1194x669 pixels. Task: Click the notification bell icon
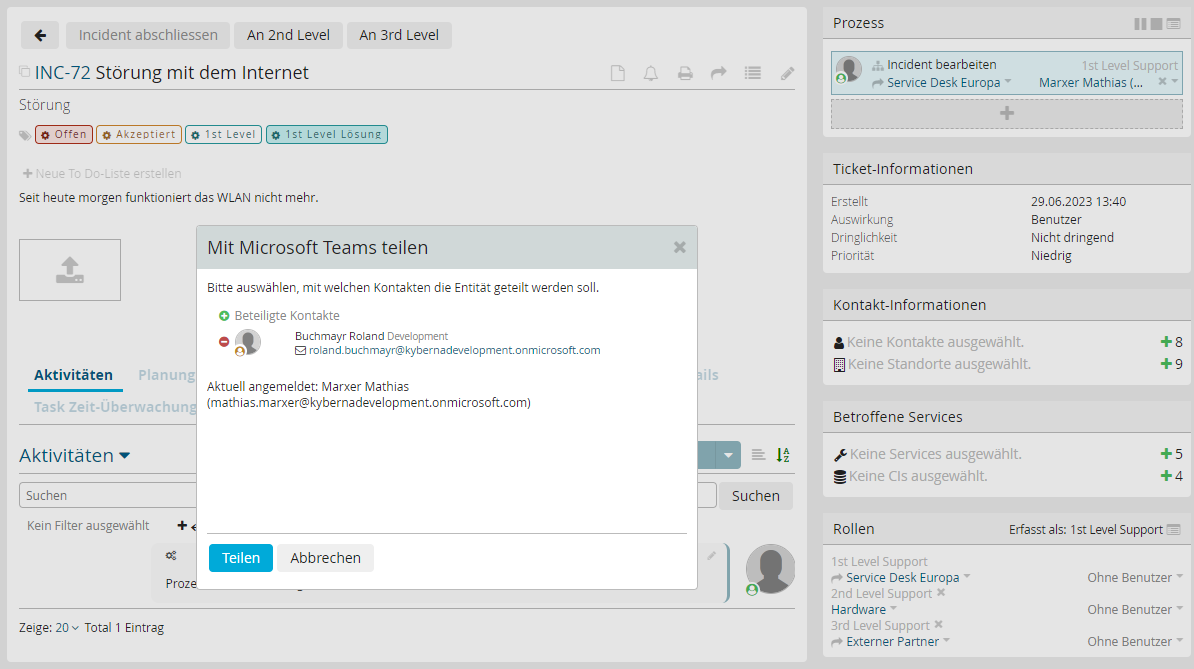point(651,73)
